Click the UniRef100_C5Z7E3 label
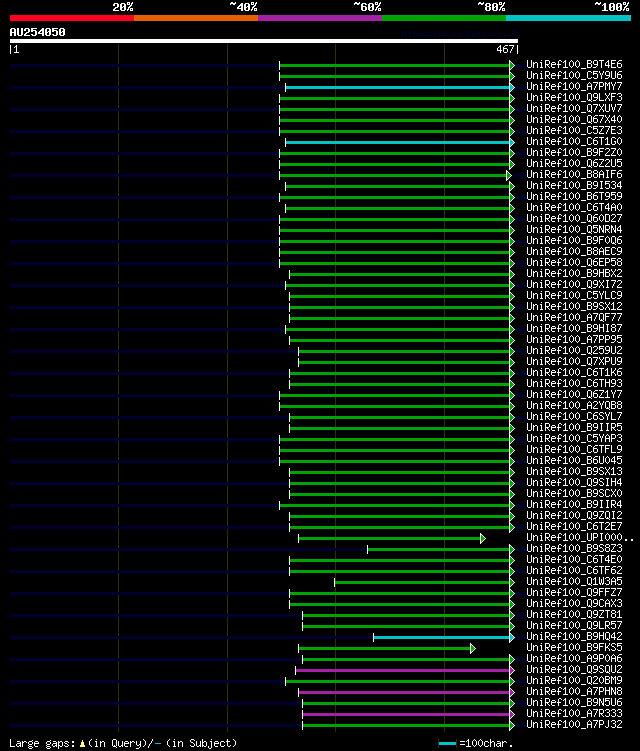The width and height of the screenshot is (640, 751). (574, 130)
